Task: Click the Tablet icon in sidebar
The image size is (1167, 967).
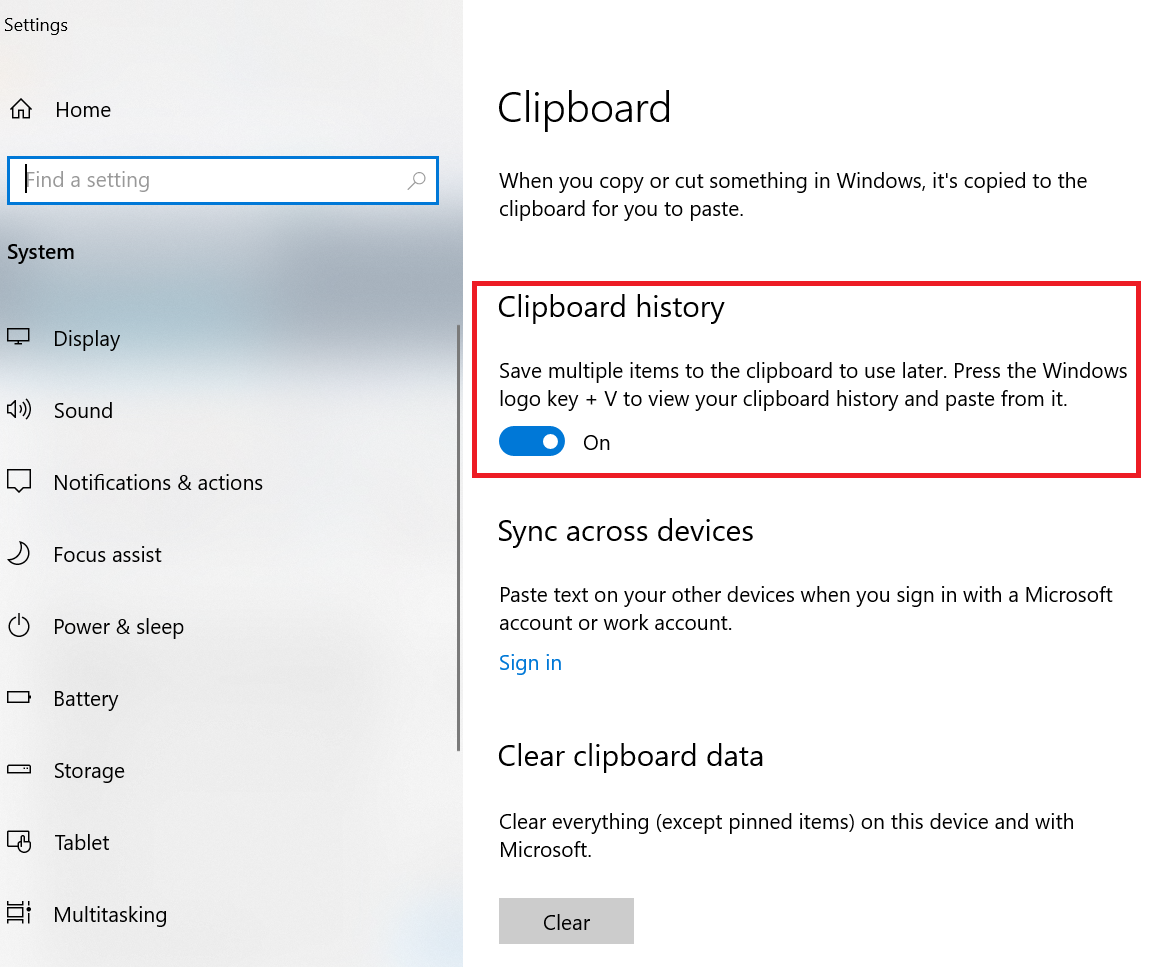Action: 19,842
